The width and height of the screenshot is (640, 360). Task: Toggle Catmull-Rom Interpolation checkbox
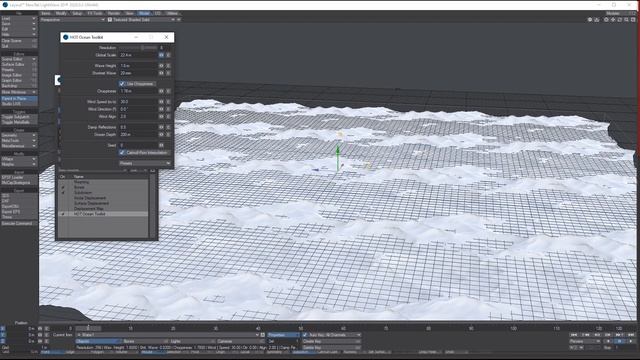point(122,153)
